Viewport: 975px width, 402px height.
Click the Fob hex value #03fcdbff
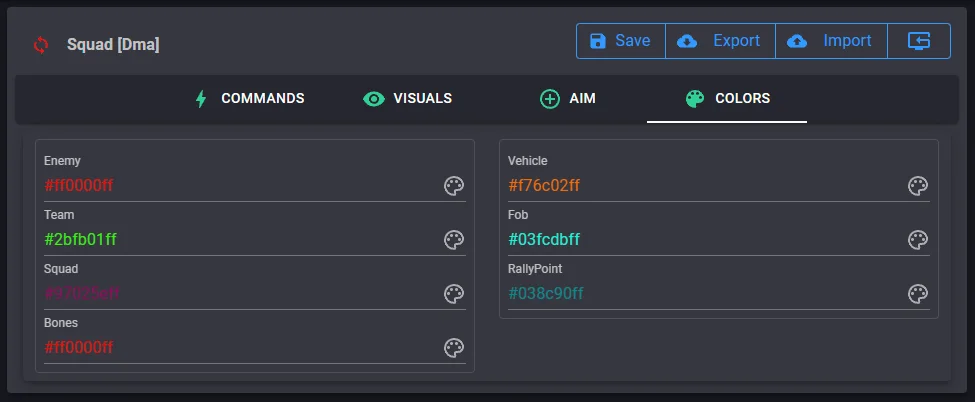tap(700, 240)
